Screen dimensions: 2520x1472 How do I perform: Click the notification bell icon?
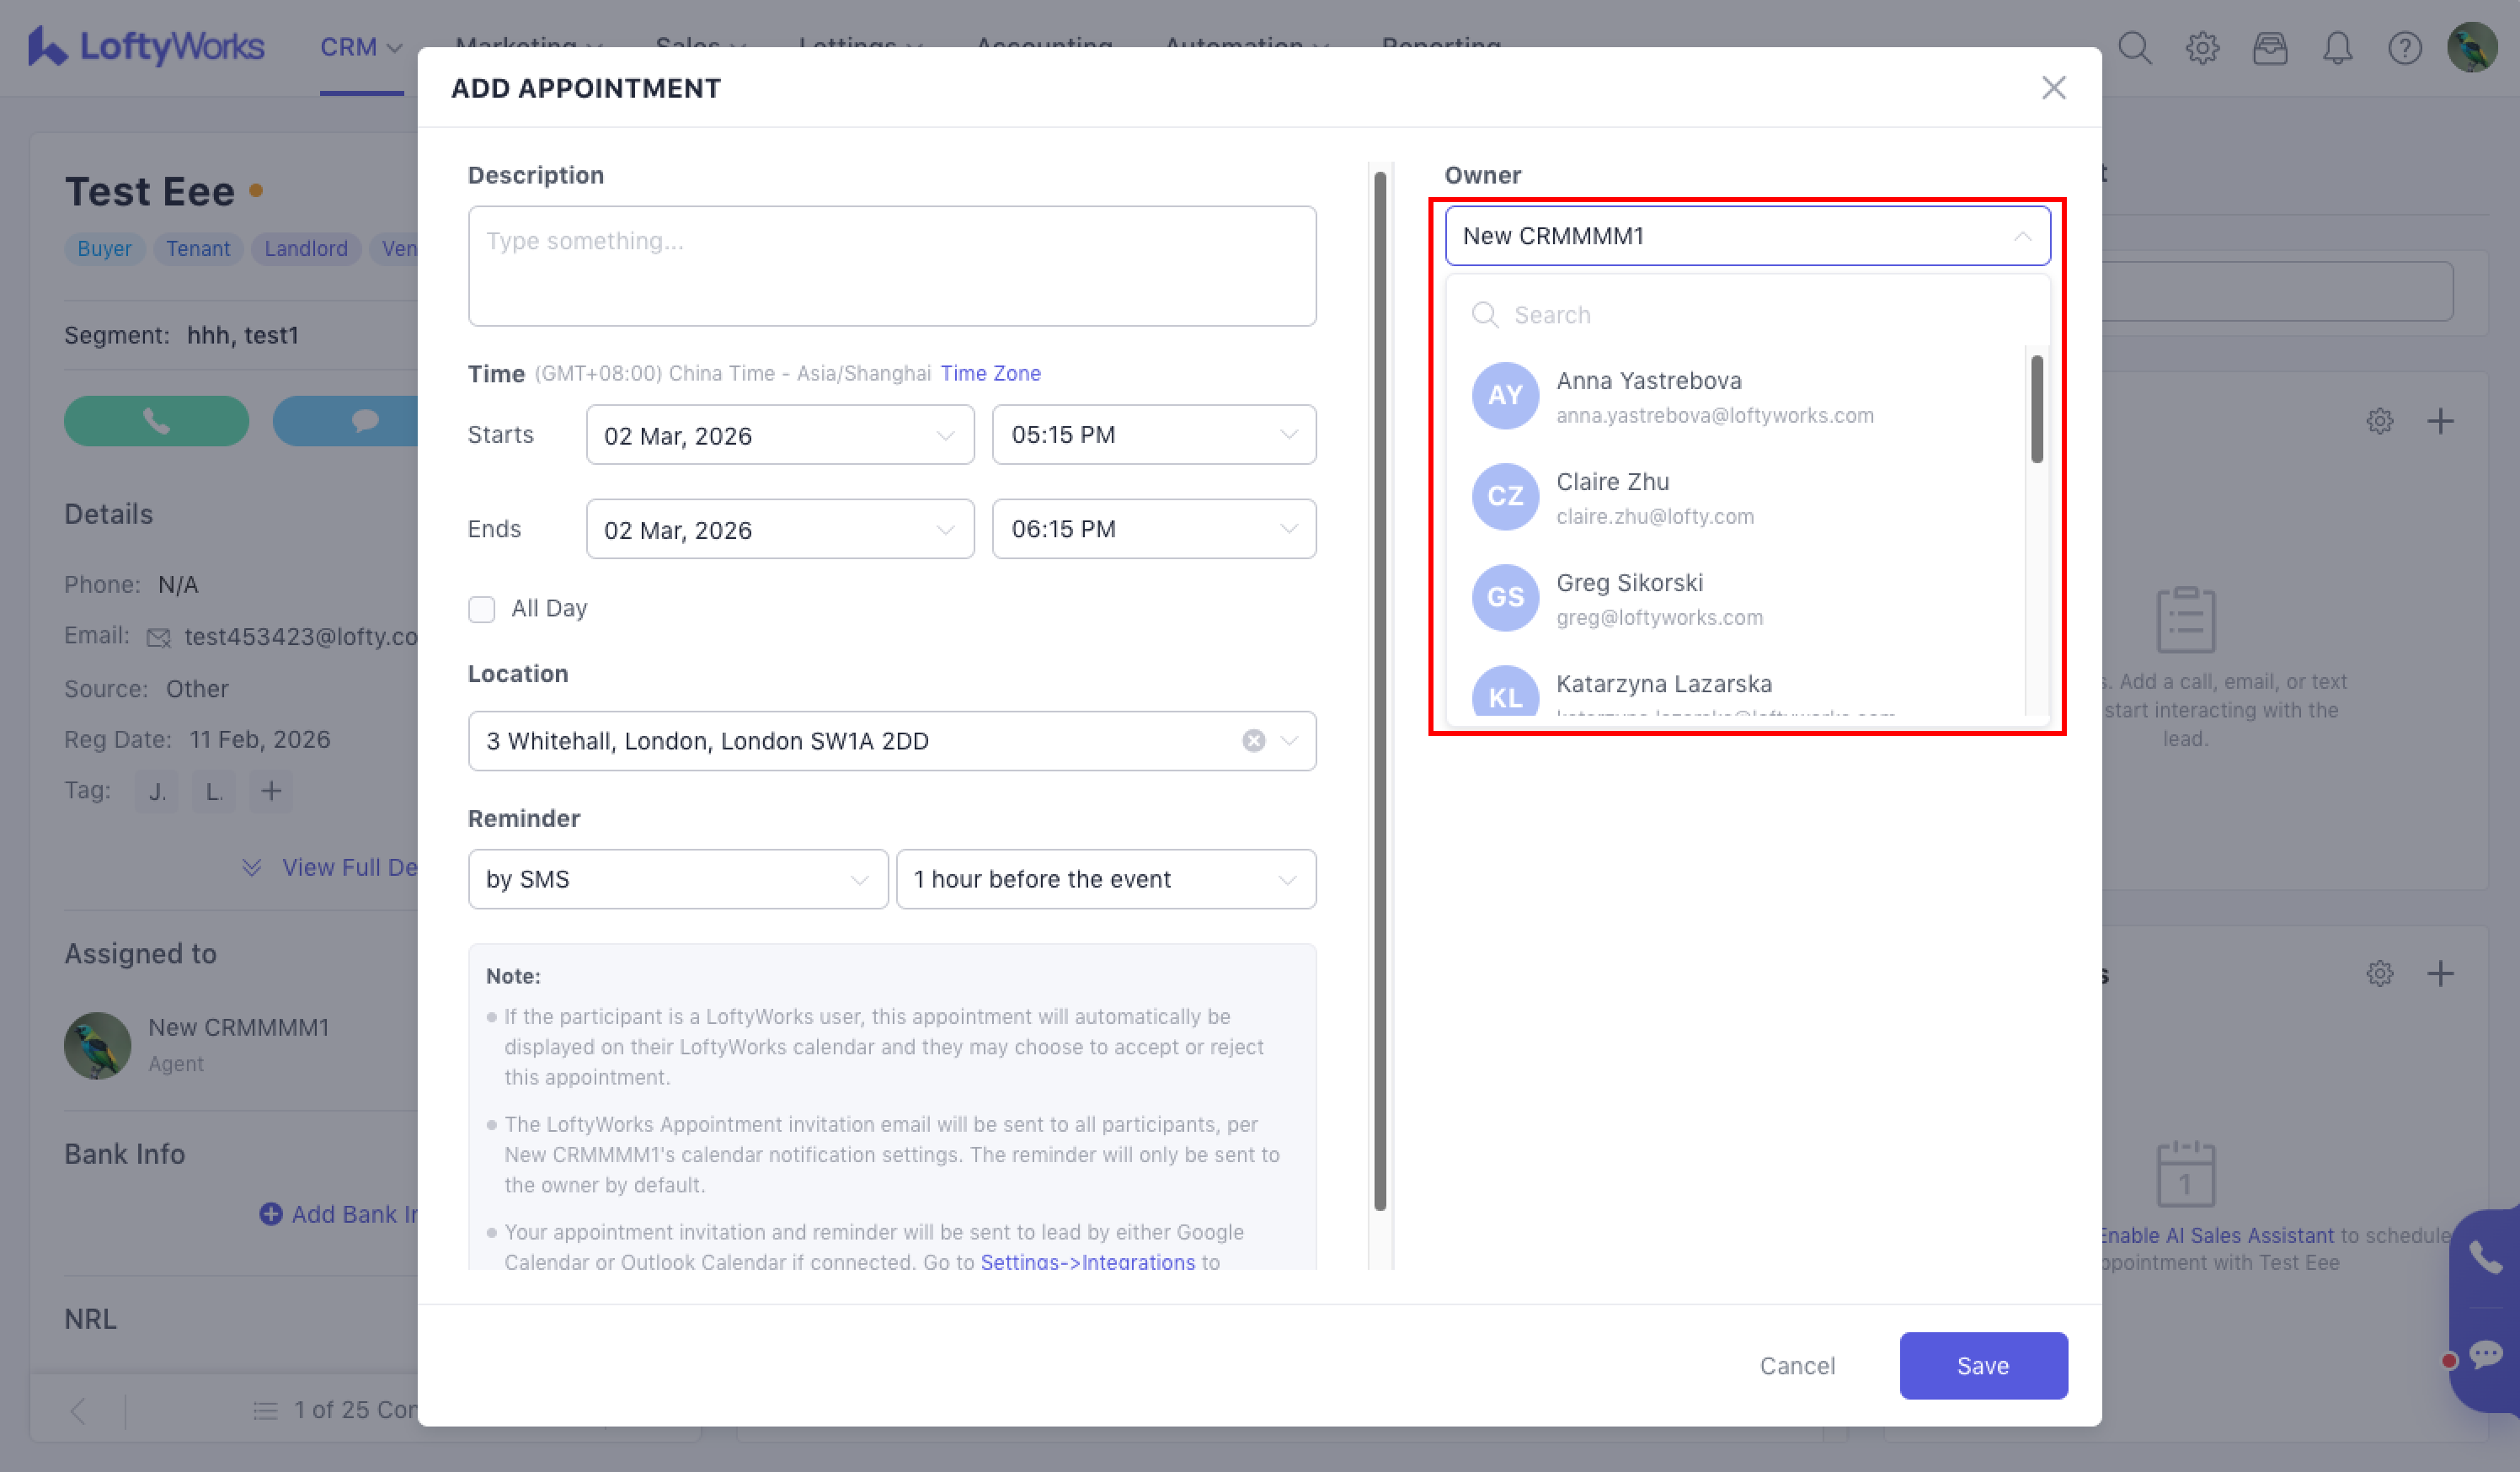tap(2337, 47)
